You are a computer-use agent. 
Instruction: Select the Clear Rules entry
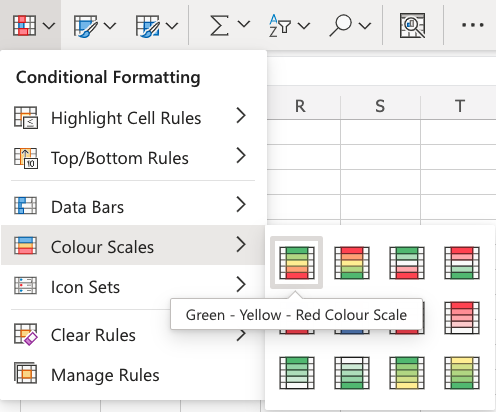tap(133, 335)
